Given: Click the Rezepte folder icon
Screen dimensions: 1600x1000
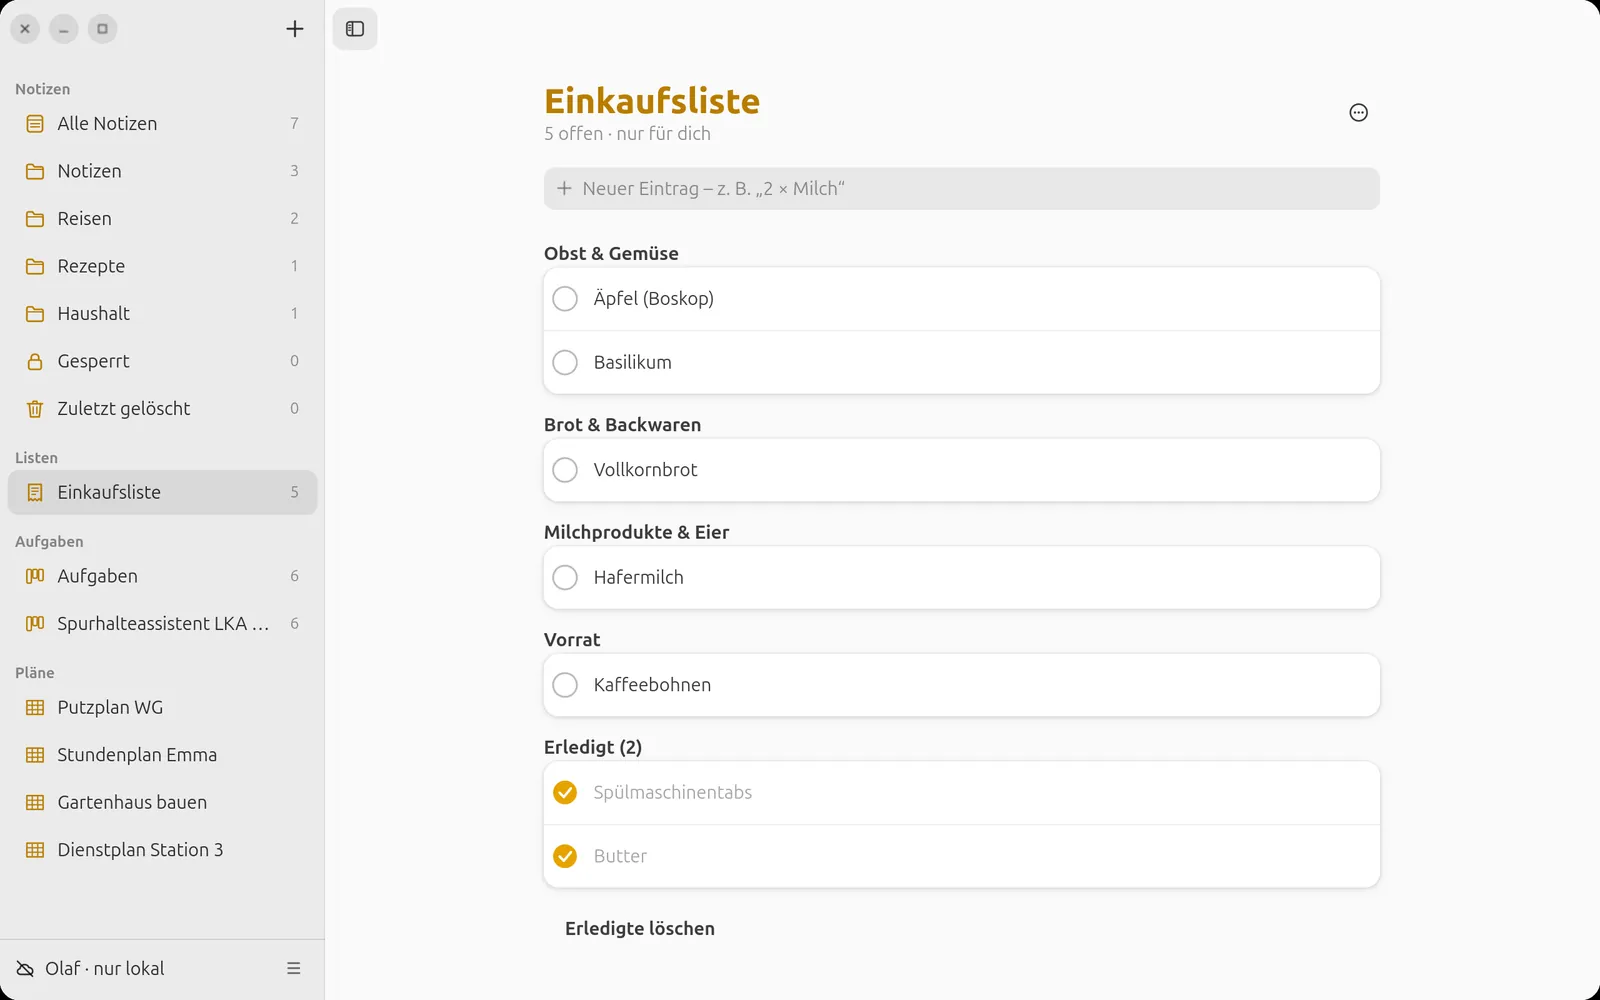Looking at the screenshot, I should point(35,266).
